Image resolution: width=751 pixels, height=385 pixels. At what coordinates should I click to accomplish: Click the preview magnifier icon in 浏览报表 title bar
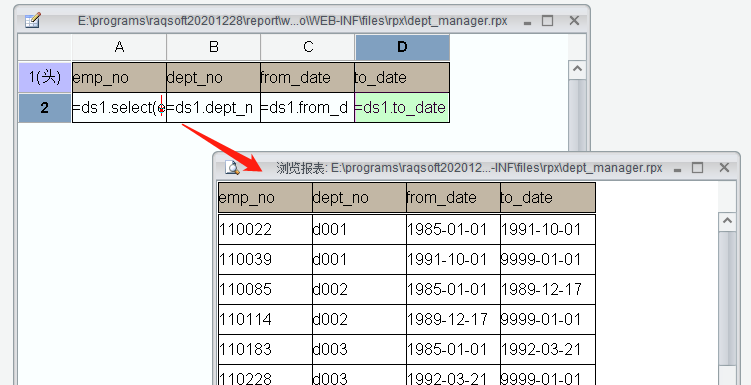click(232, 168)
